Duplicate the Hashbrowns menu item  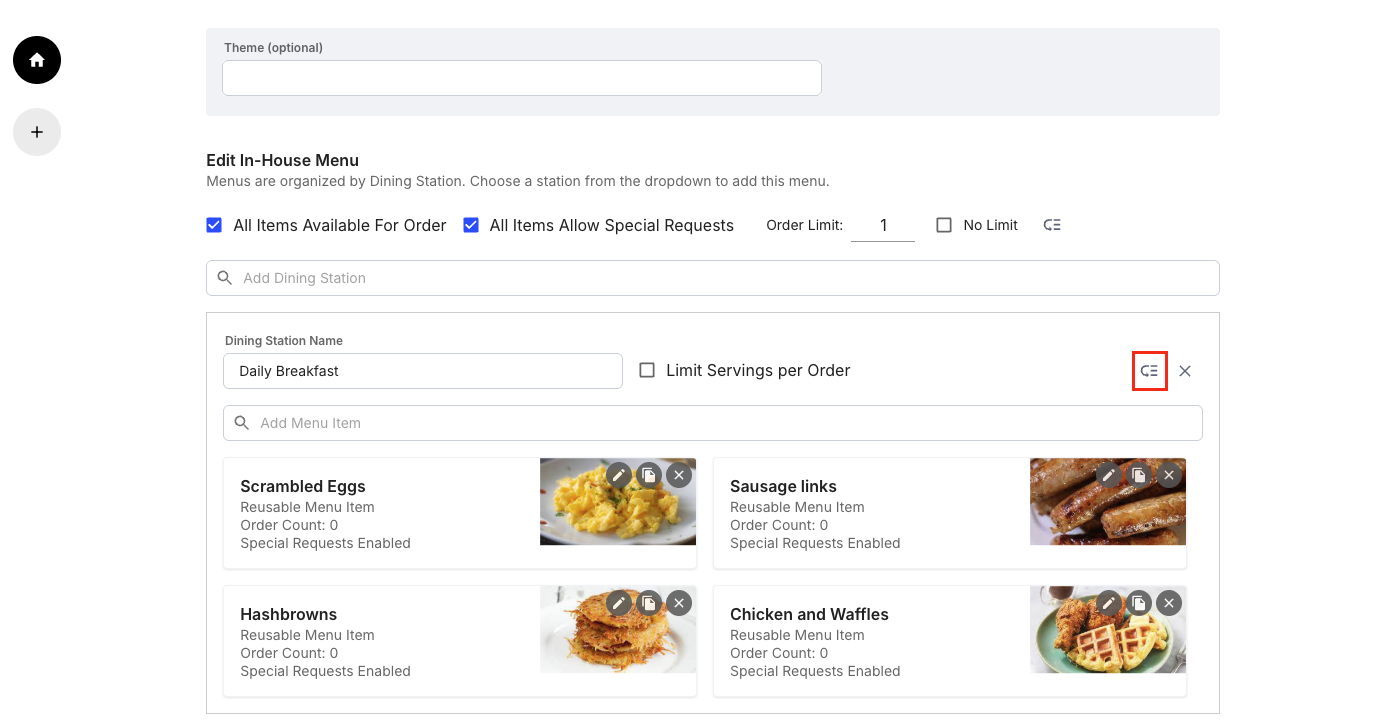(x=649, y=603)
